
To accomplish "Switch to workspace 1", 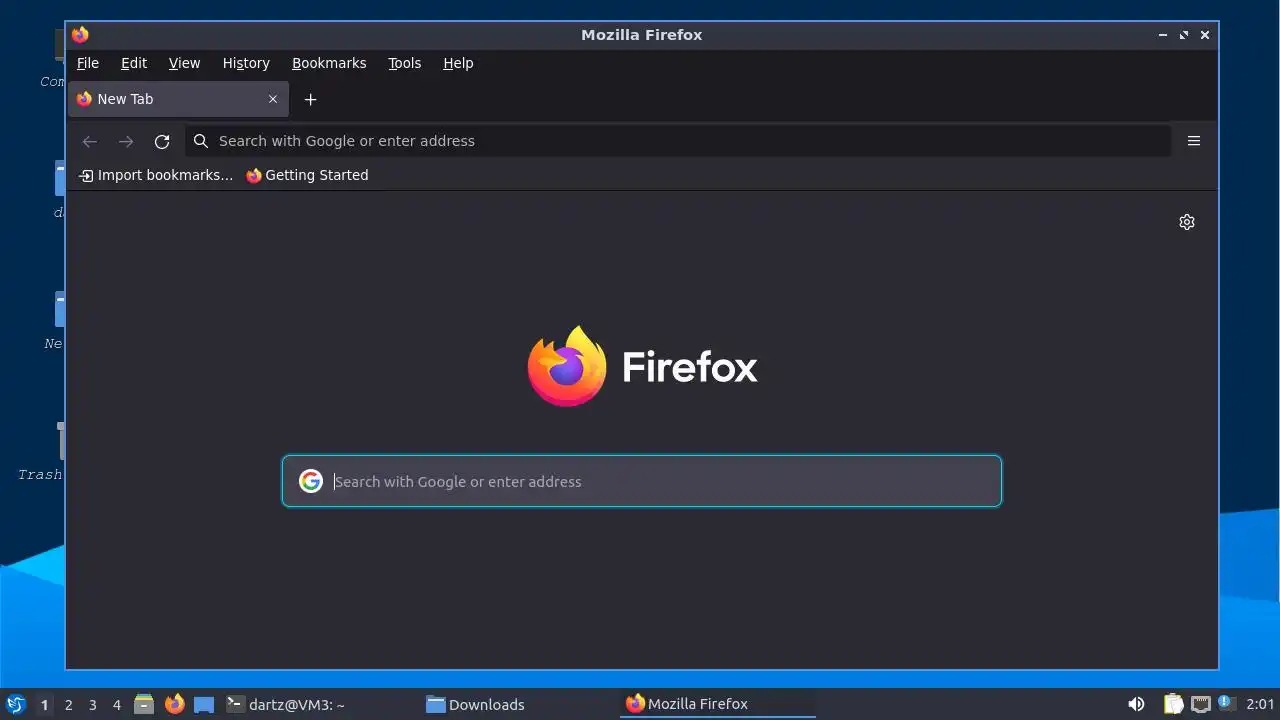I will click(44, 704).
